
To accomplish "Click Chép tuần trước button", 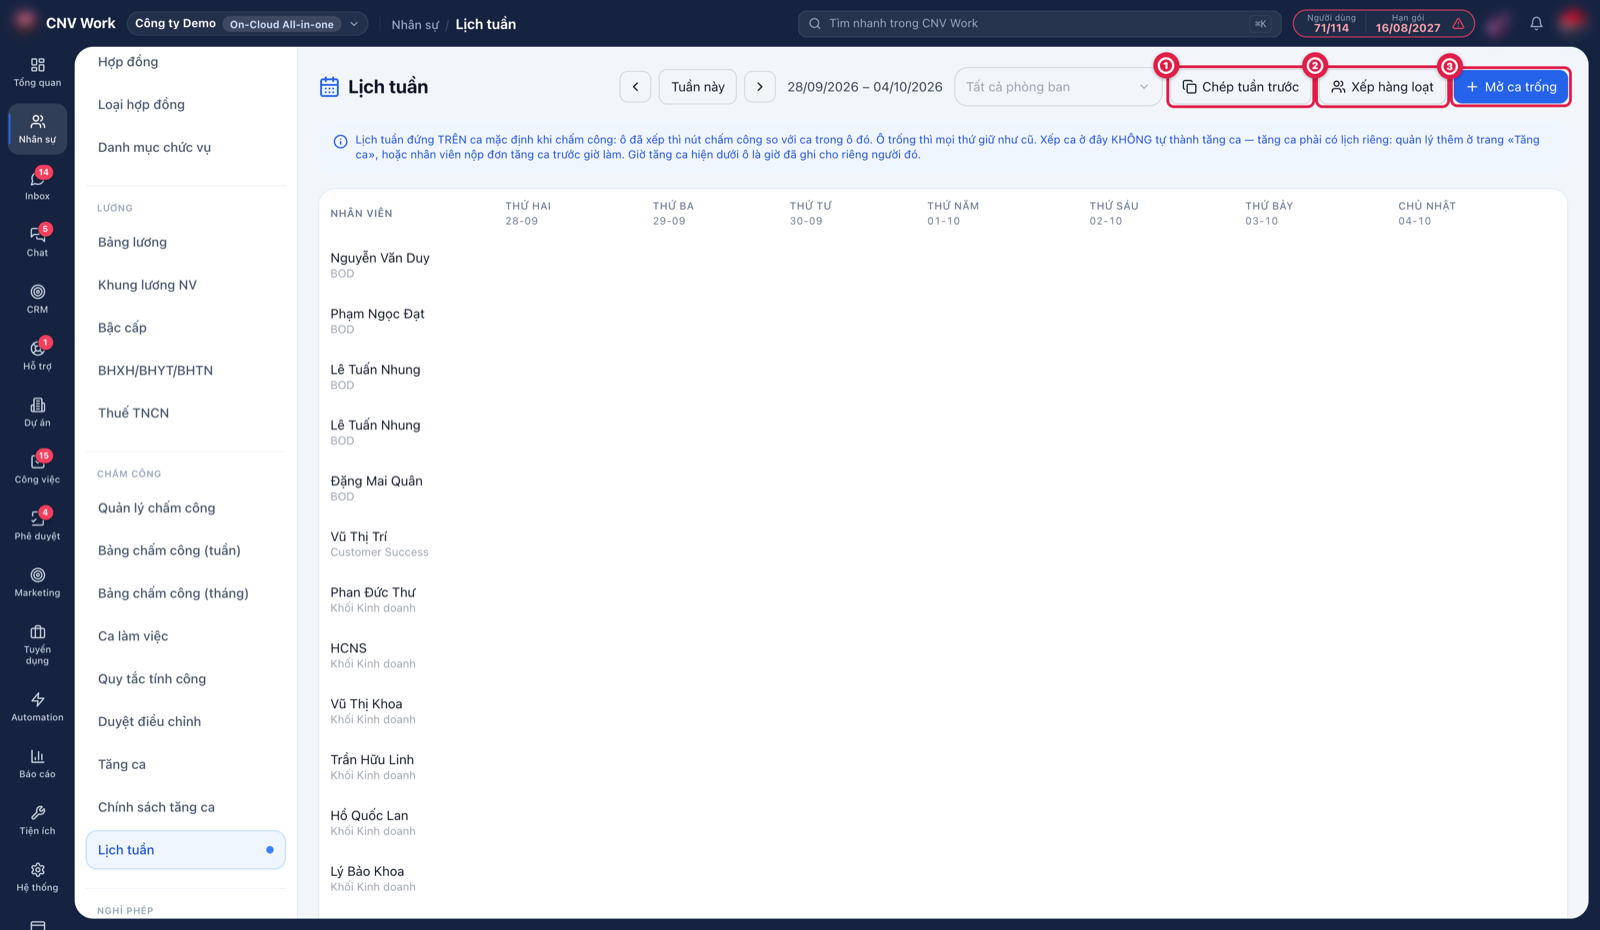I will tap(1241, 87).
